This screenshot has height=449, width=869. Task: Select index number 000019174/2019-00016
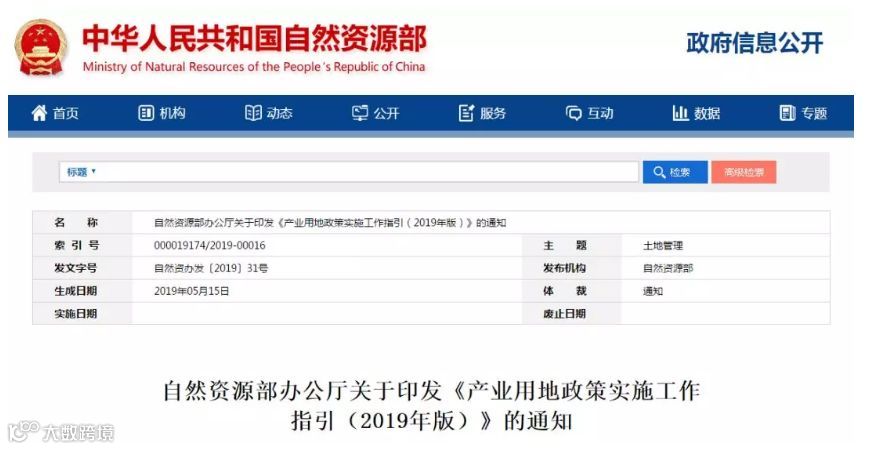209,246
